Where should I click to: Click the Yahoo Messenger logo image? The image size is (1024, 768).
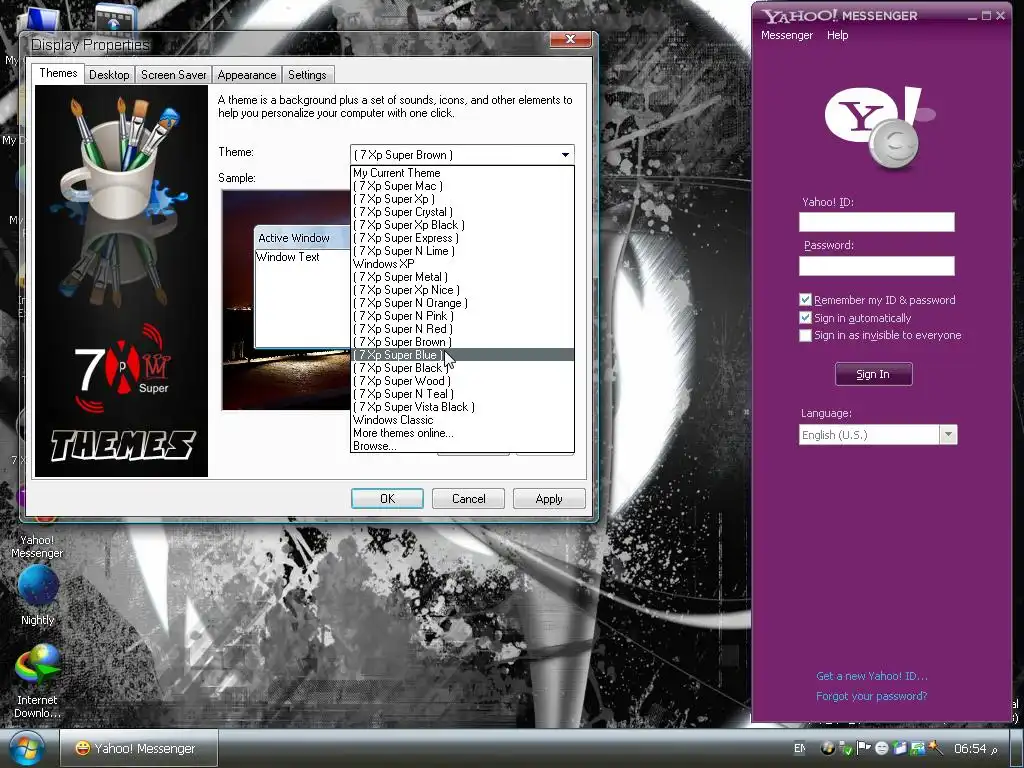880,127
